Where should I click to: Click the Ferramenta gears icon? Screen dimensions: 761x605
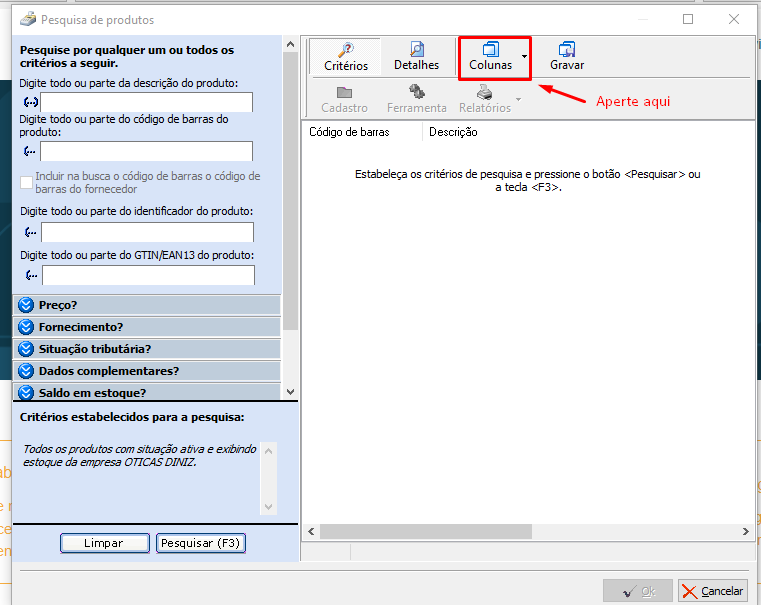(x=416, y=92)
